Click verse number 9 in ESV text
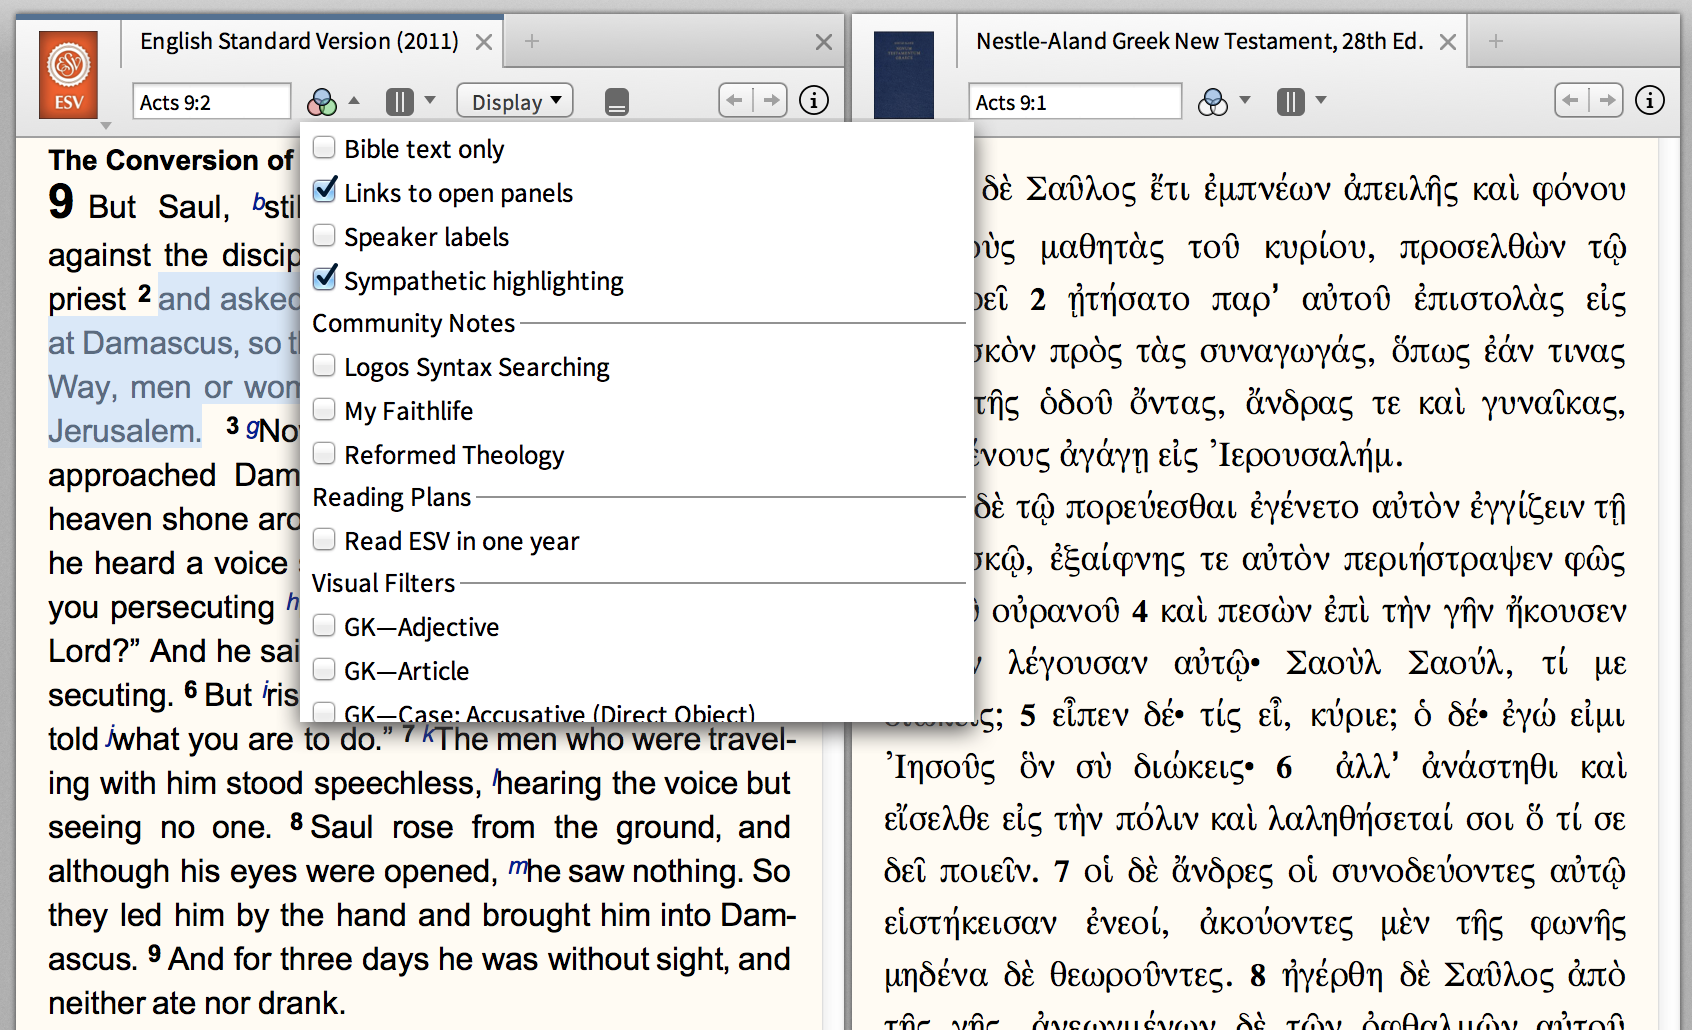 pos(155,953)
